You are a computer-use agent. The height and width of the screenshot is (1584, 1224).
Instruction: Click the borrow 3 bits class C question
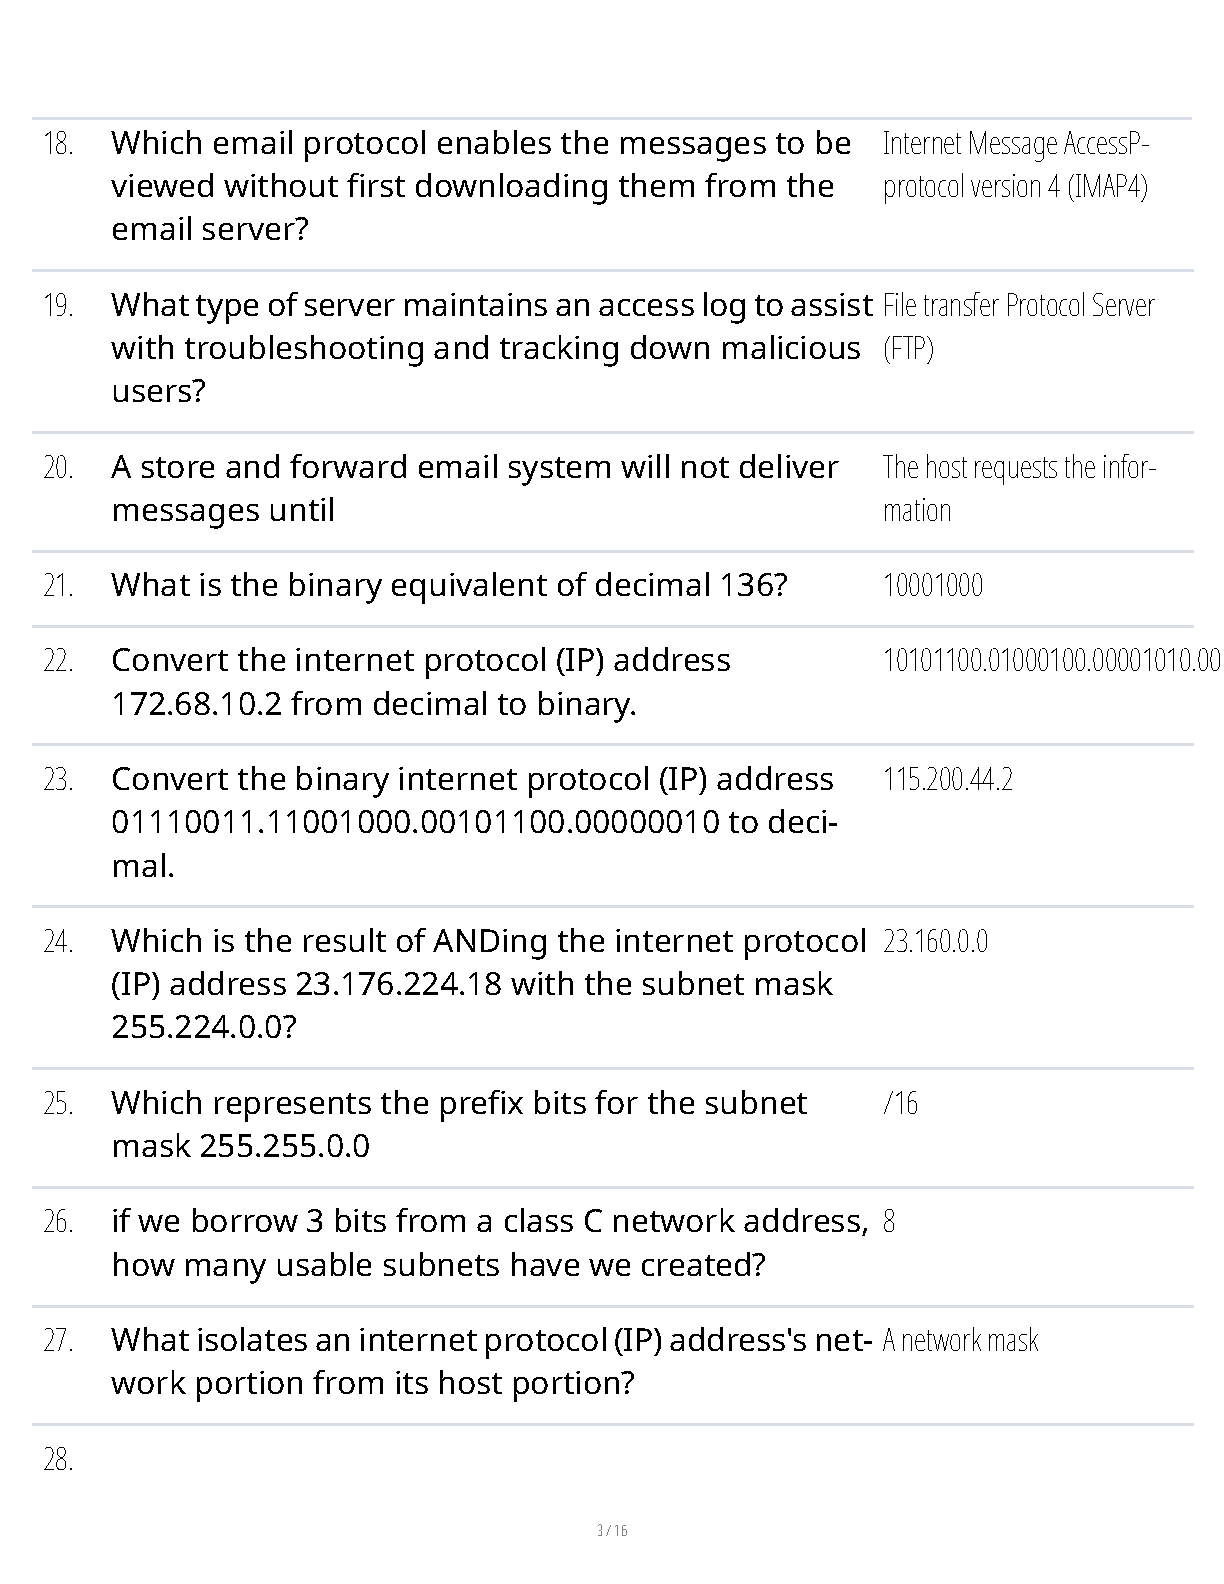pos(488,1243)
